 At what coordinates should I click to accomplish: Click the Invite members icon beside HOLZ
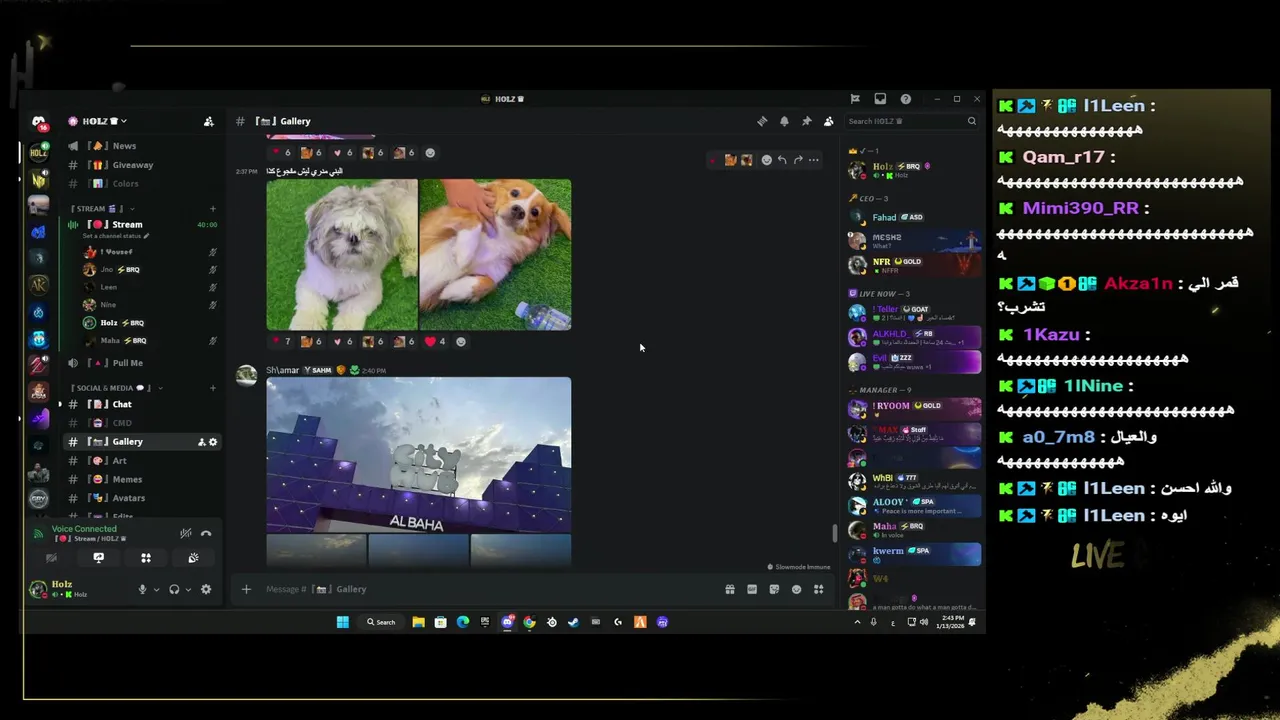(208, 121)
